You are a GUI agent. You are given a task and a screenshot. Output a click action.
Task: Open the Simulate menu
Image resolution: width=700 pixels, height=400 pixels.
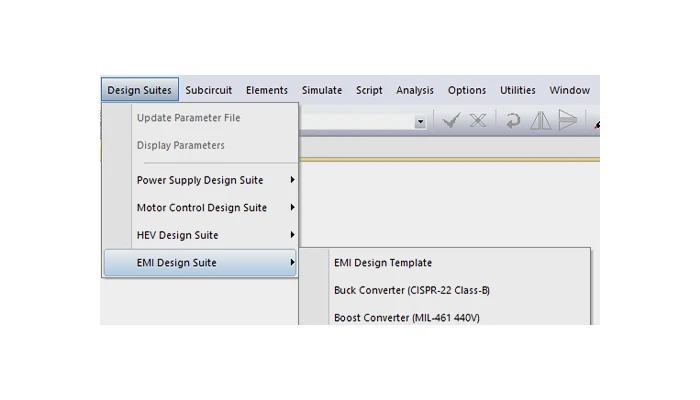[x=322, y=90]
